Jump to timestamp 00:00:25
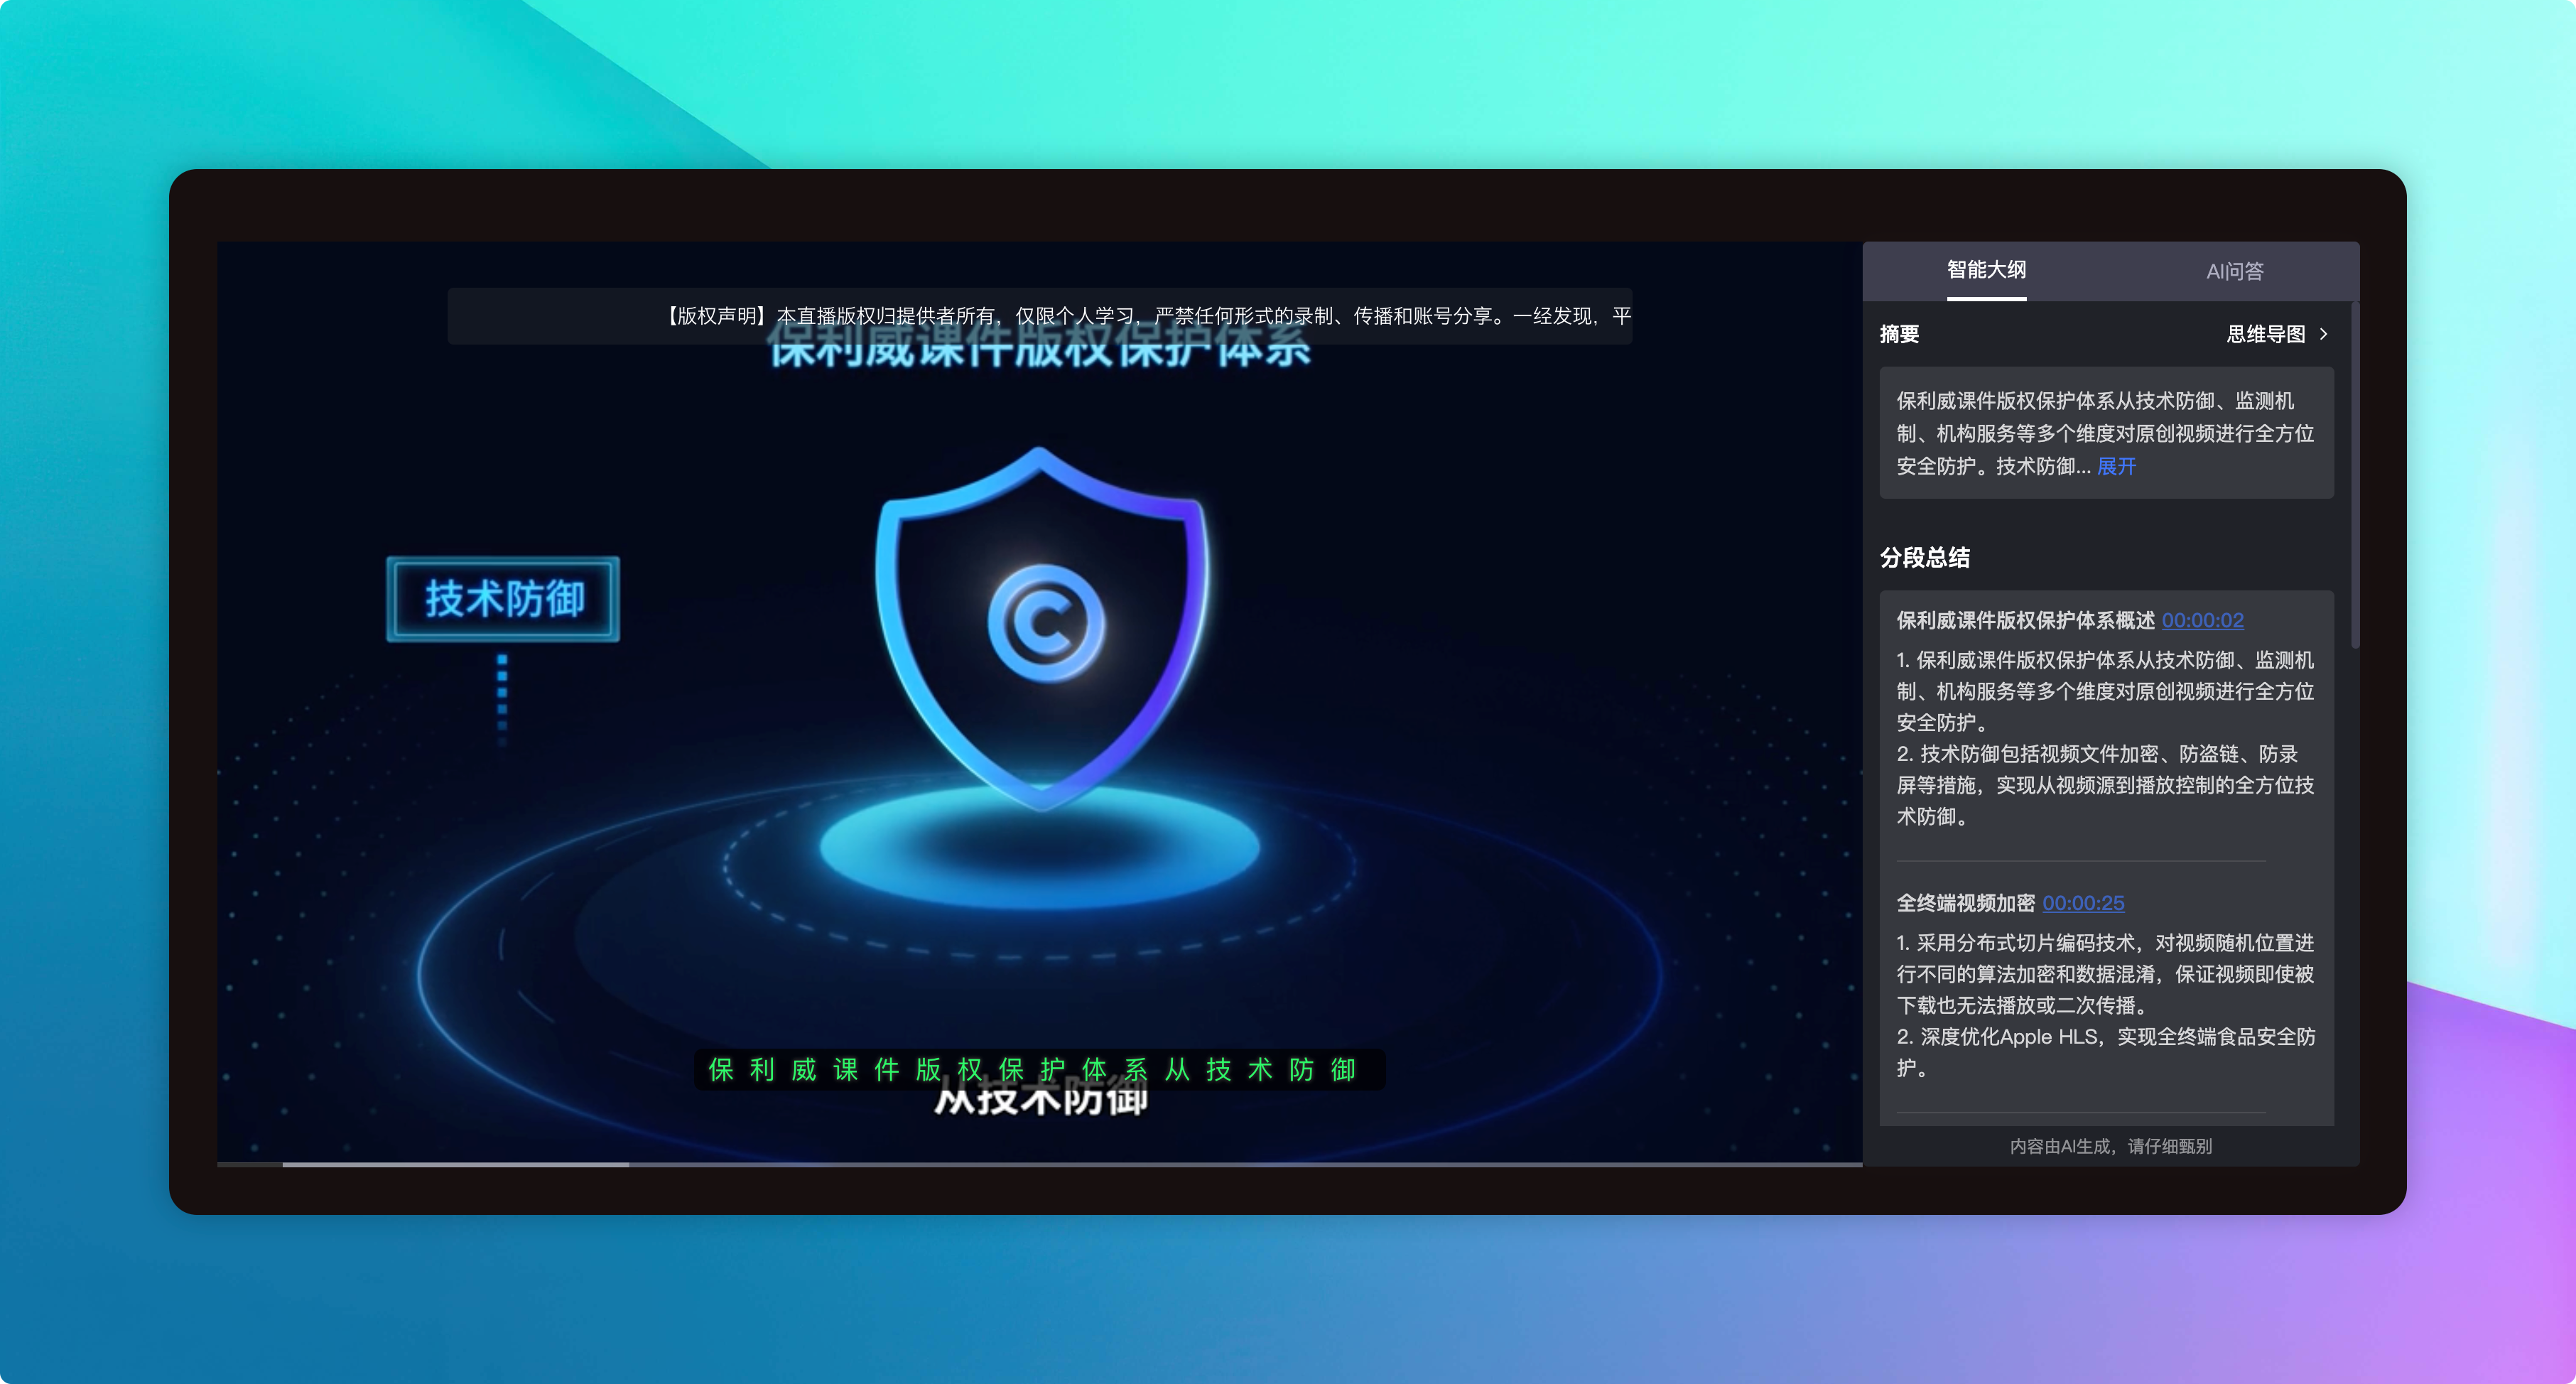The width and height of the screenshot is (2576, 1384). [x=2083, y=903]
